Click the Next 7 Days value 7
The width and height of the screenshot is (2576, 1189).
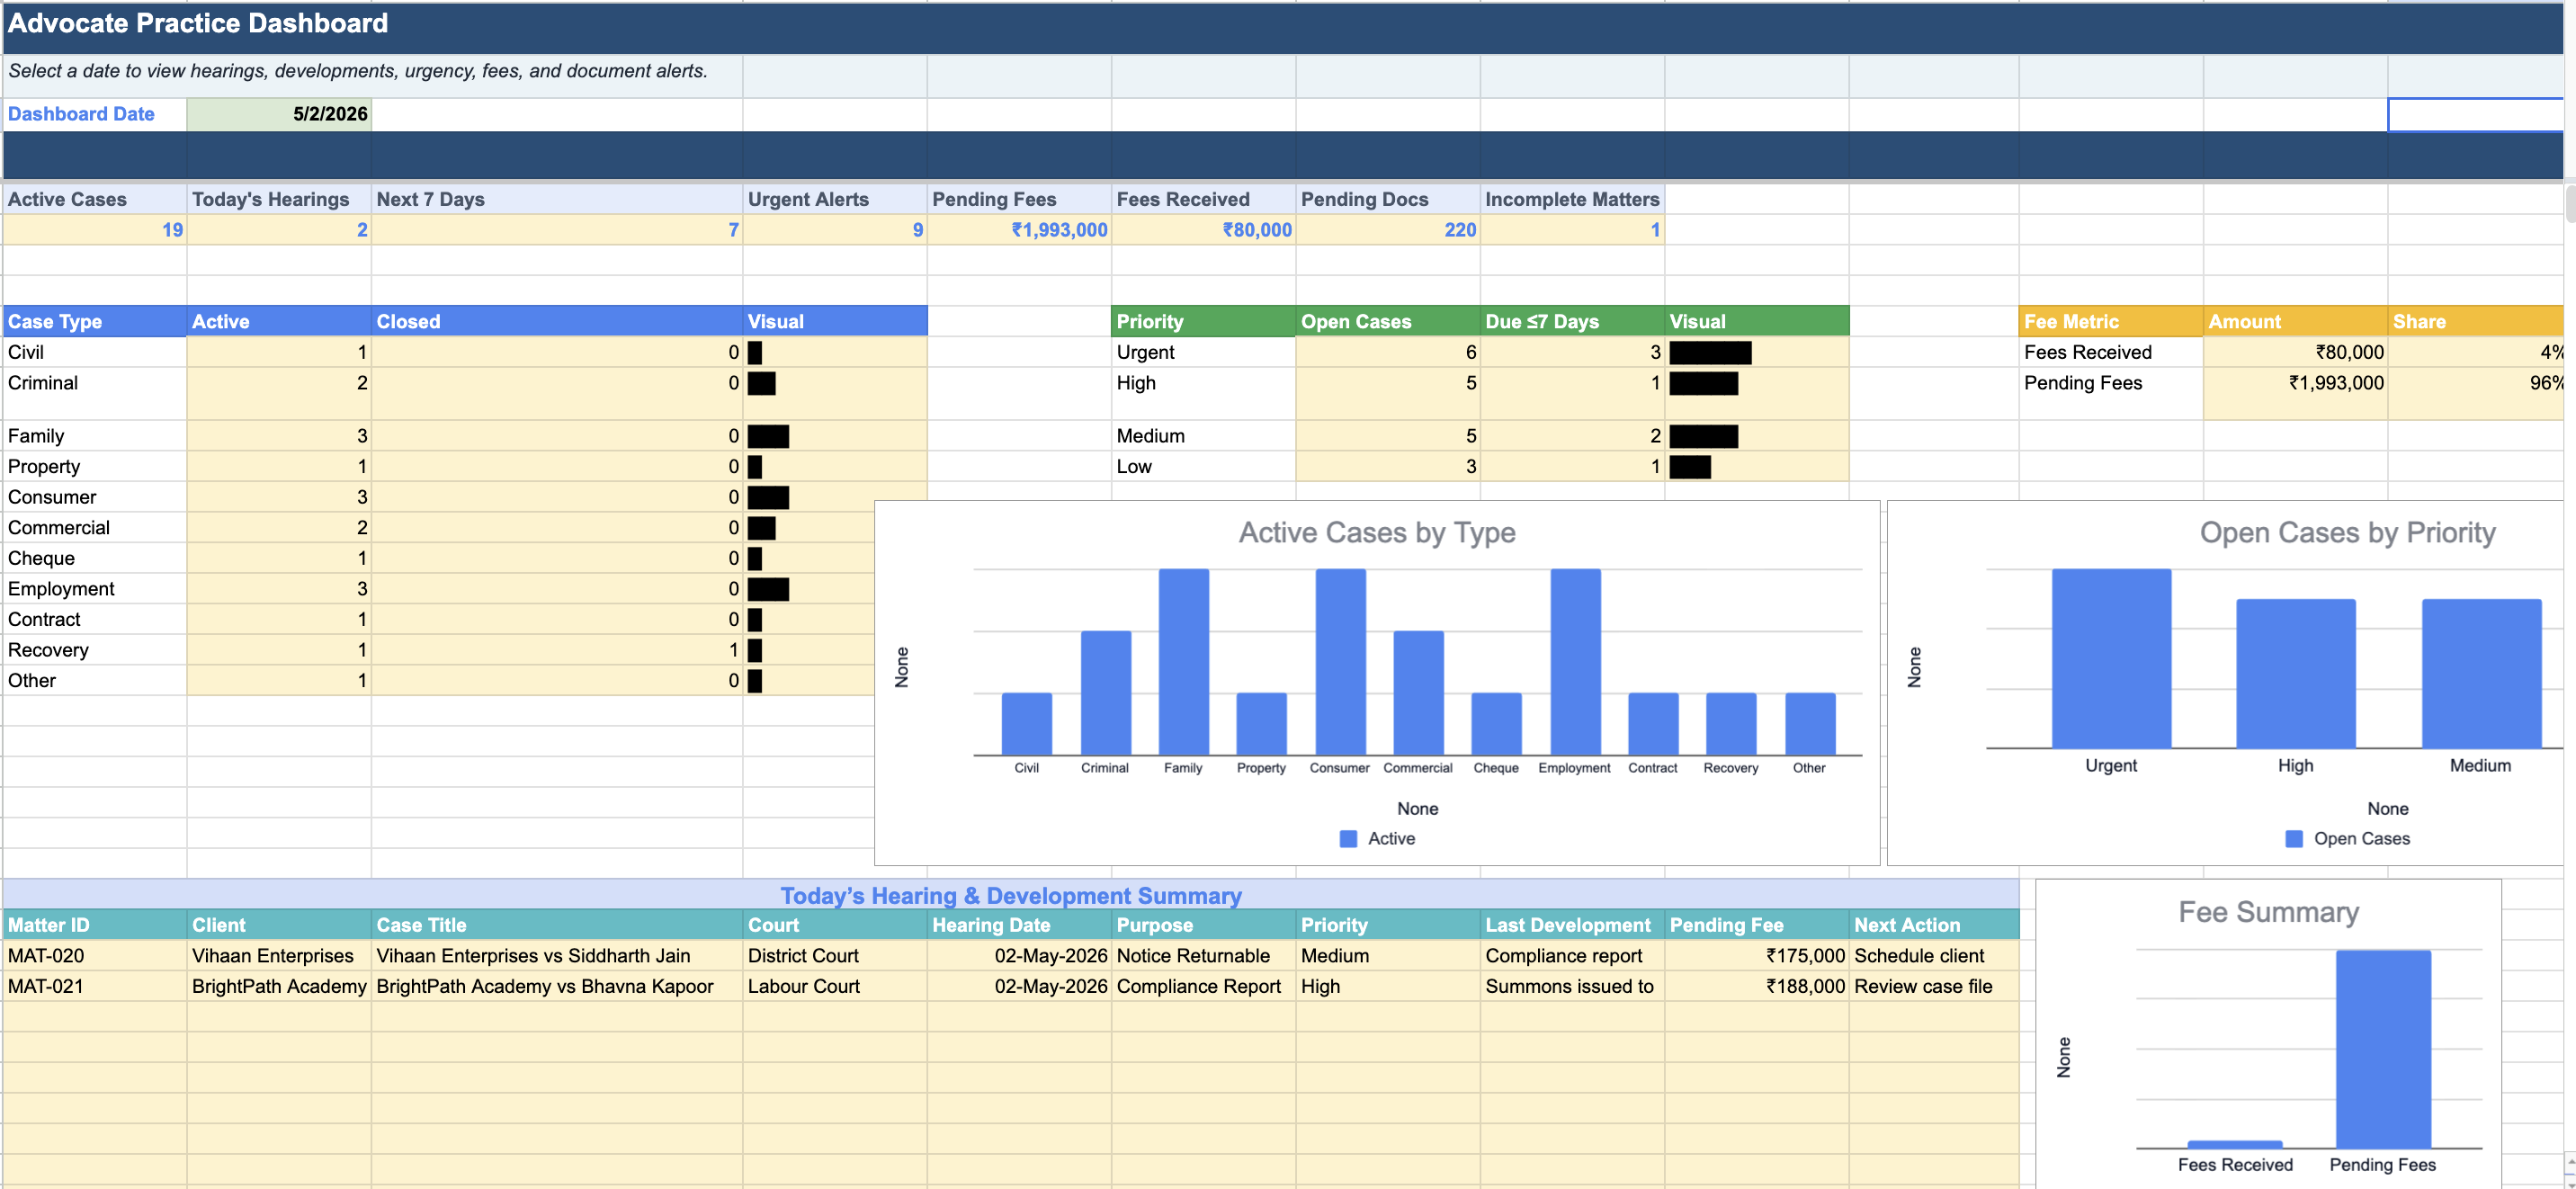point(557,230)
